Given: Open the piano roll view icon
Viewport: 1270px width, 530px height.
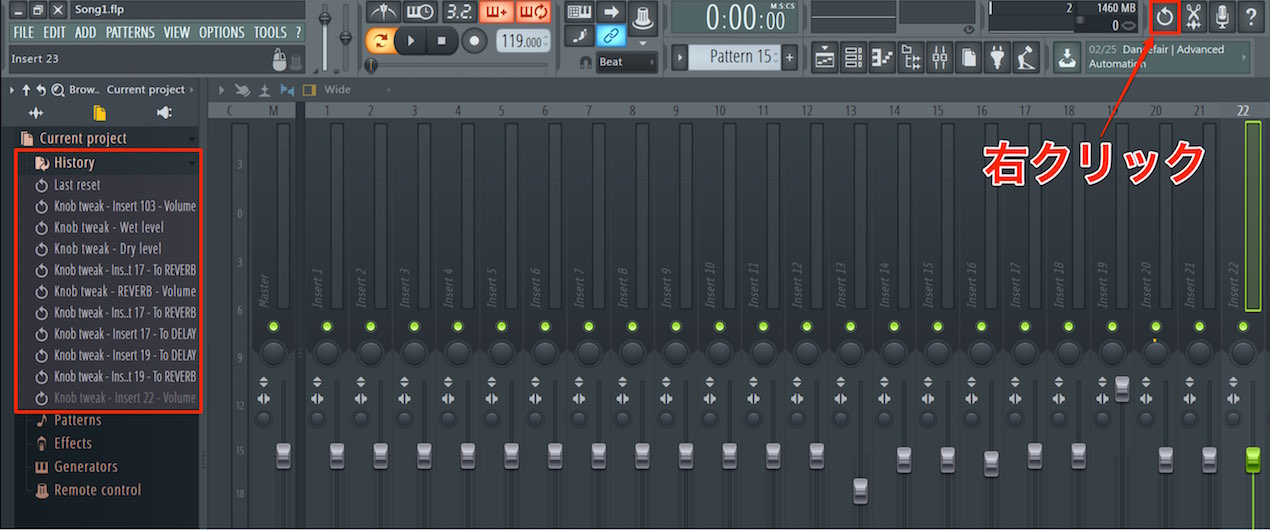Looking at the screenshot, I should (883, 58).
